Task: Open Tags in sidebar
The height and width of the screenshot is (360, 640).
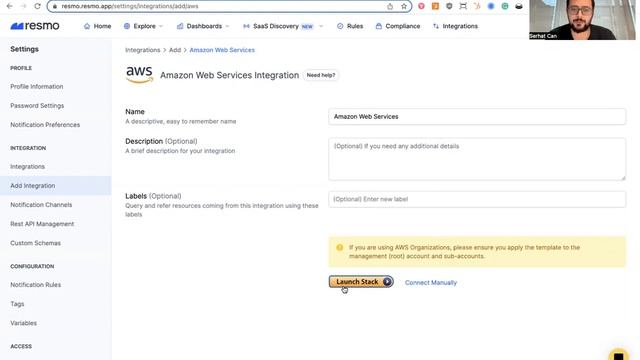Action: [17, 304]
